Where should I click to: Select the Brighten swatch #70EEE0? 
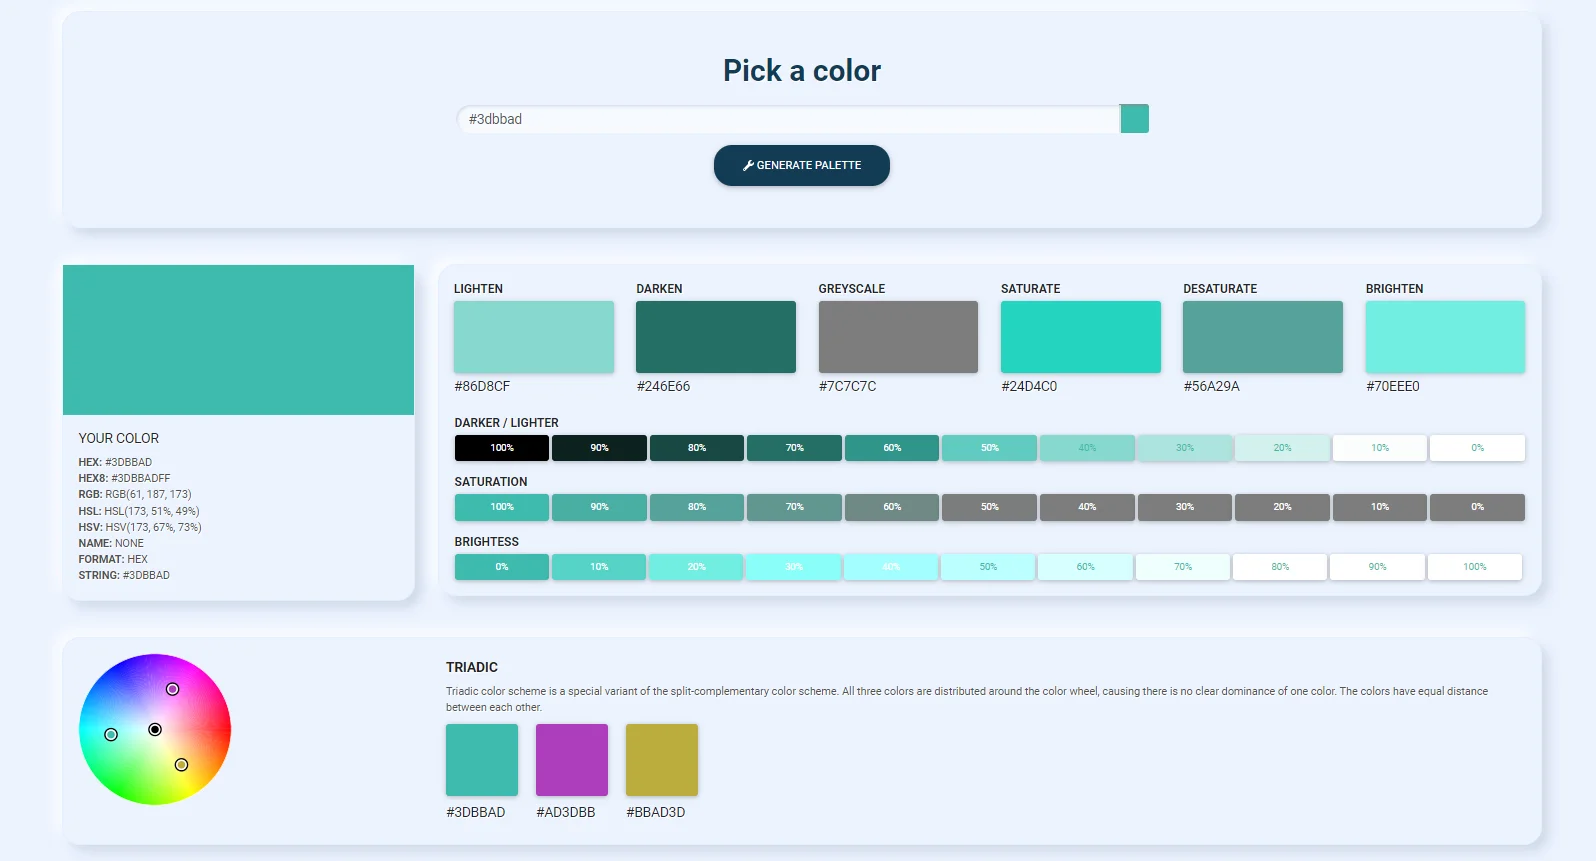[1445, 337]
